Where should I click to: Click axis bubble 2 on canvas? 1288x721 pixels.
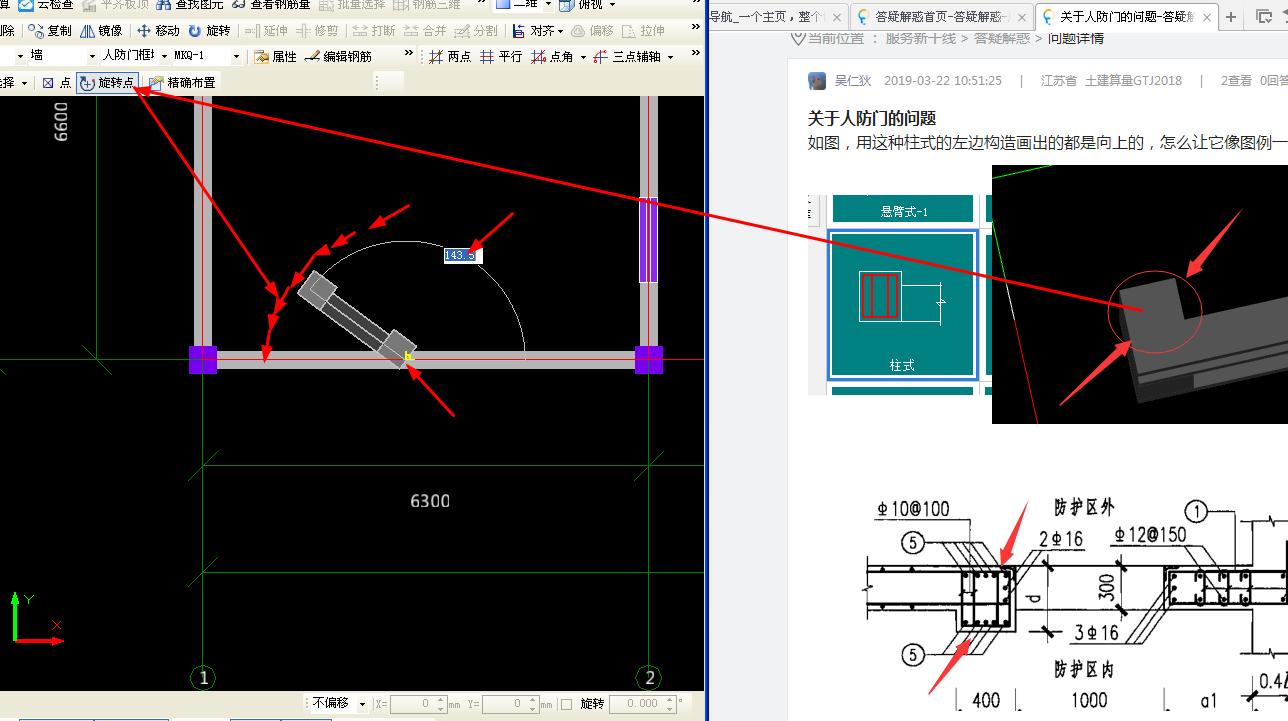point(650,678)
